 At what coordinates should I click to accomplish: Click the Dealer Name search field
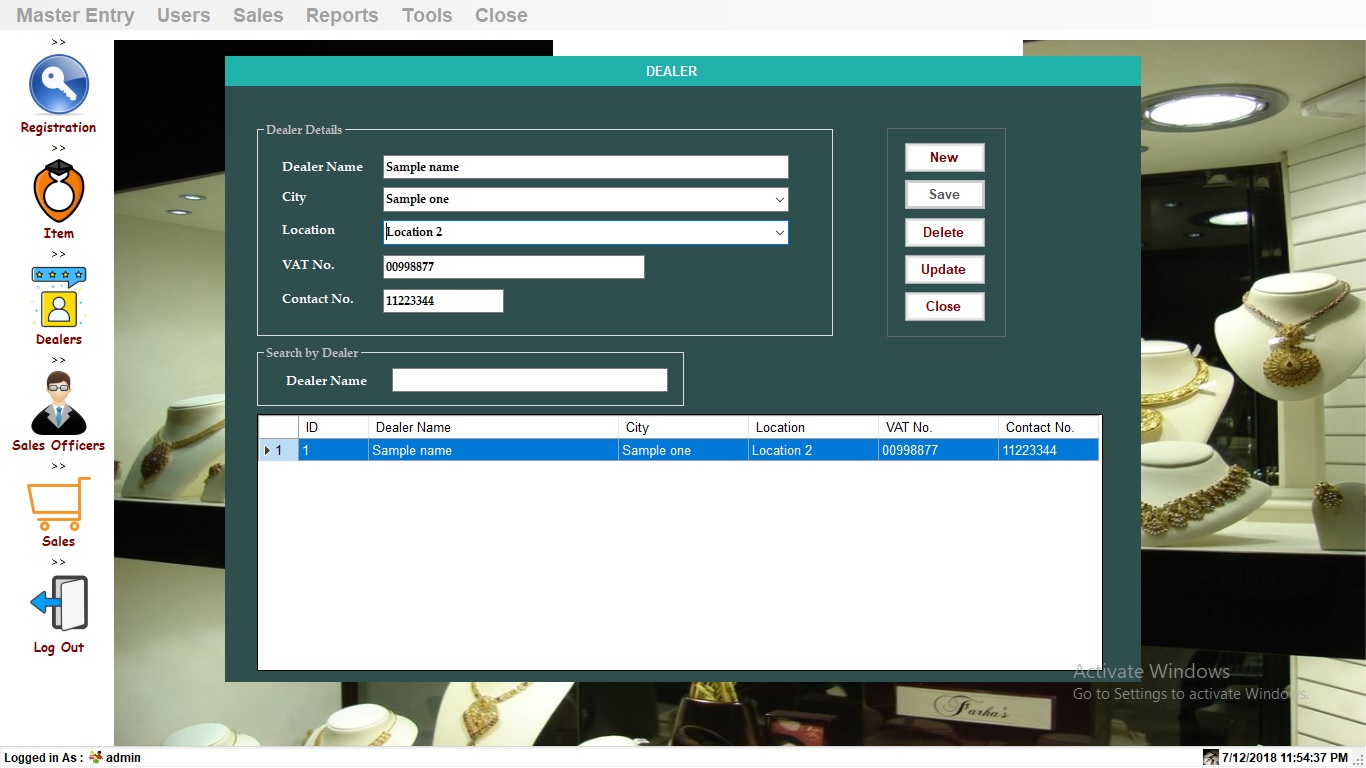529,379
